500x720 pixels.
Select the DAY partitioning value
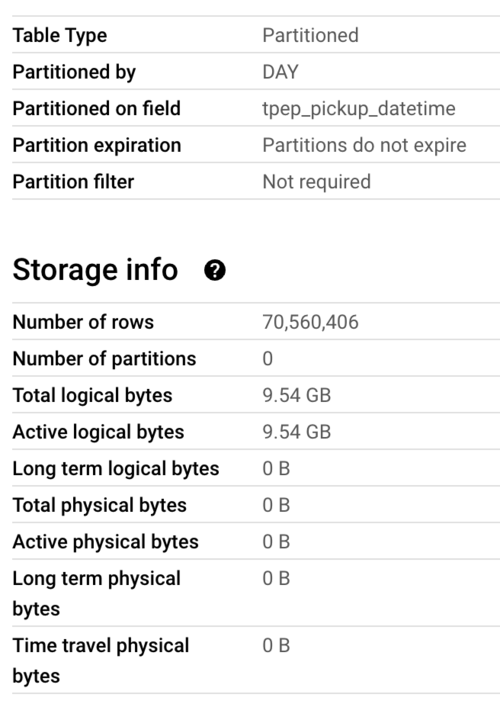click(281, 72)
